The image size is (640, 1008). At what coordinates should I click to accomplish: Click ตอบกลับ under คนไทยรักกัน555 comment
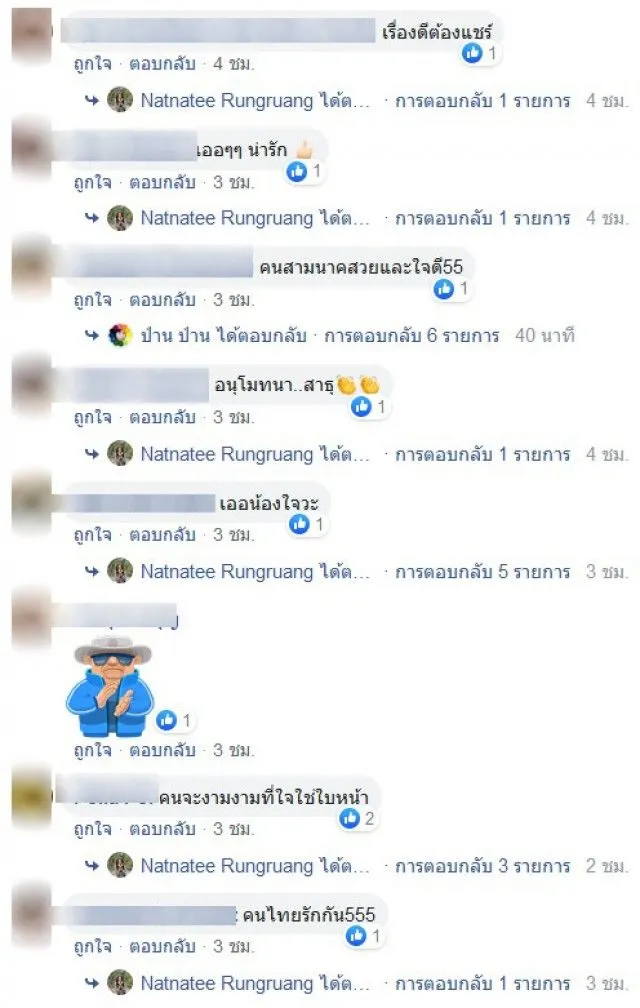(x=163, y=946)
